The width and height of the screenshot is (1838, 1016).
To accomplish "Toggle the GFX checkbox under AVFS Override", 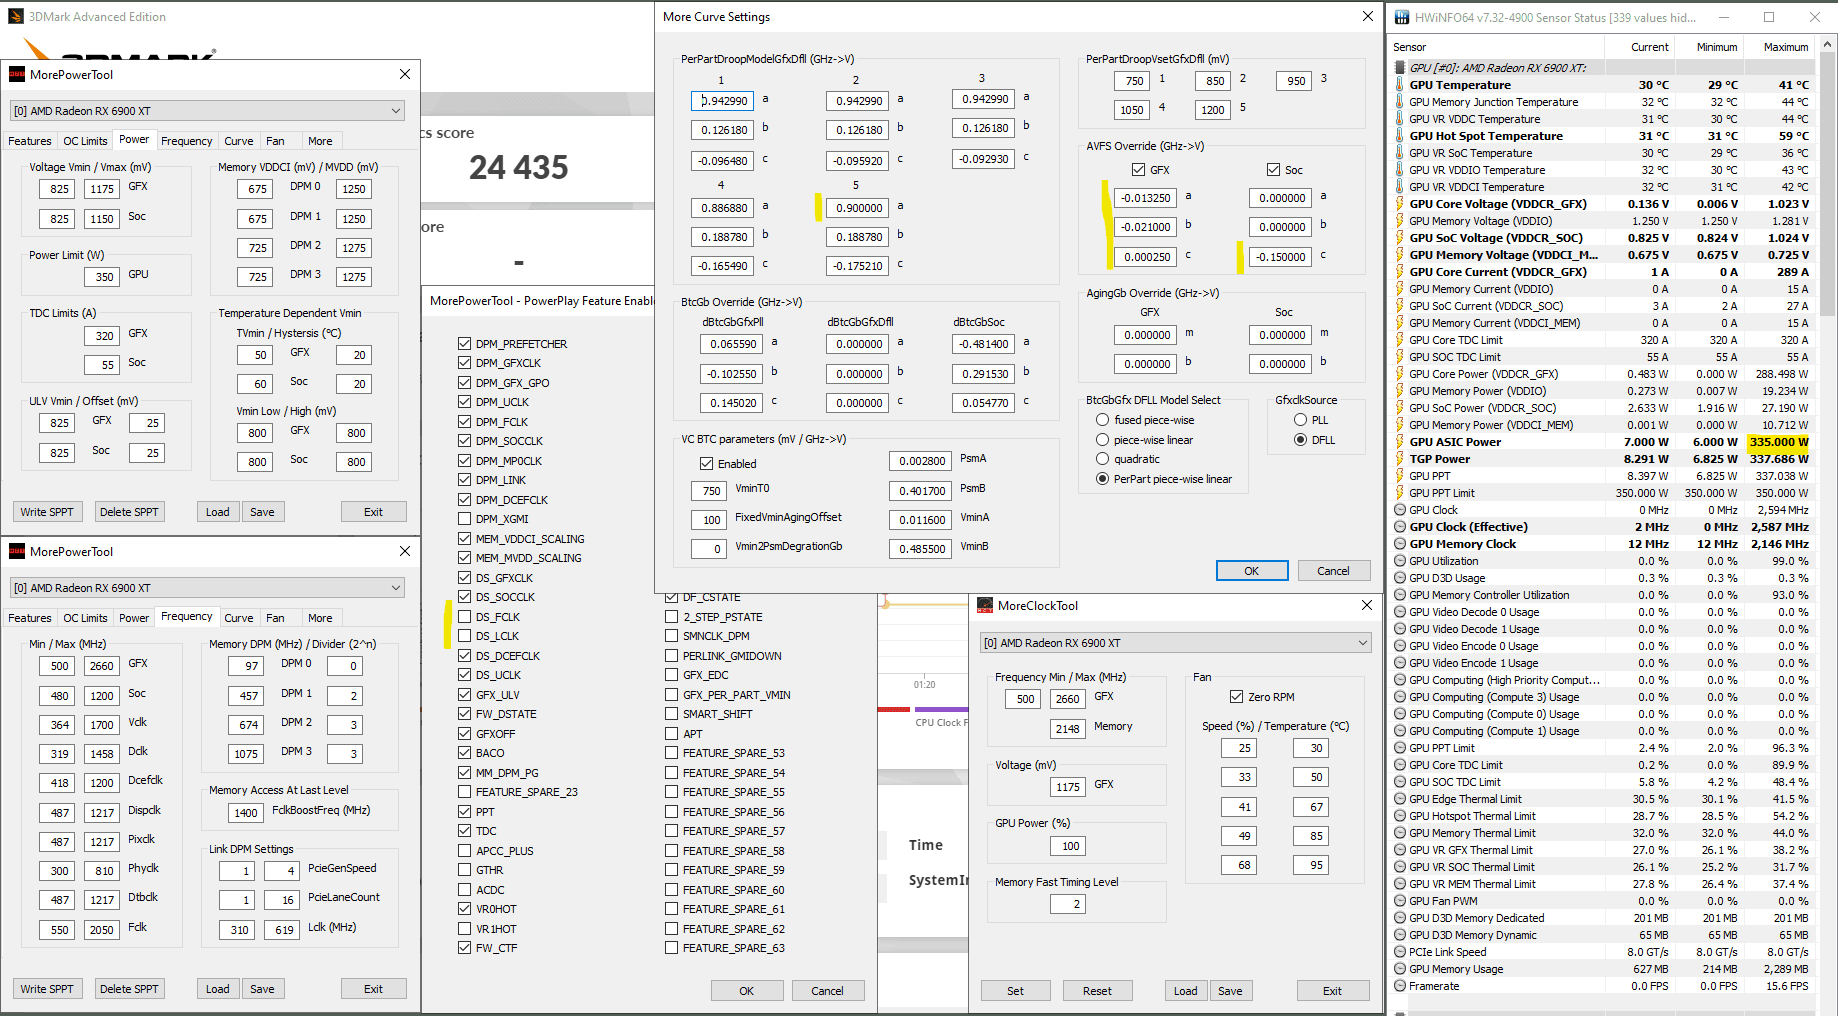I will (1138, 170).
